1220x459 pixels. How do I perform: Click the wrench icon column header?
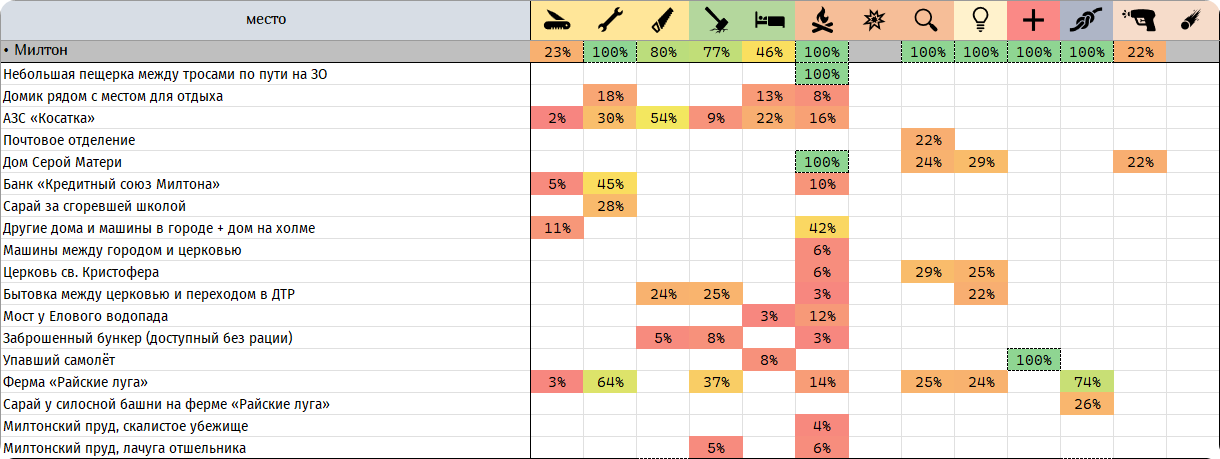(610, 20)
